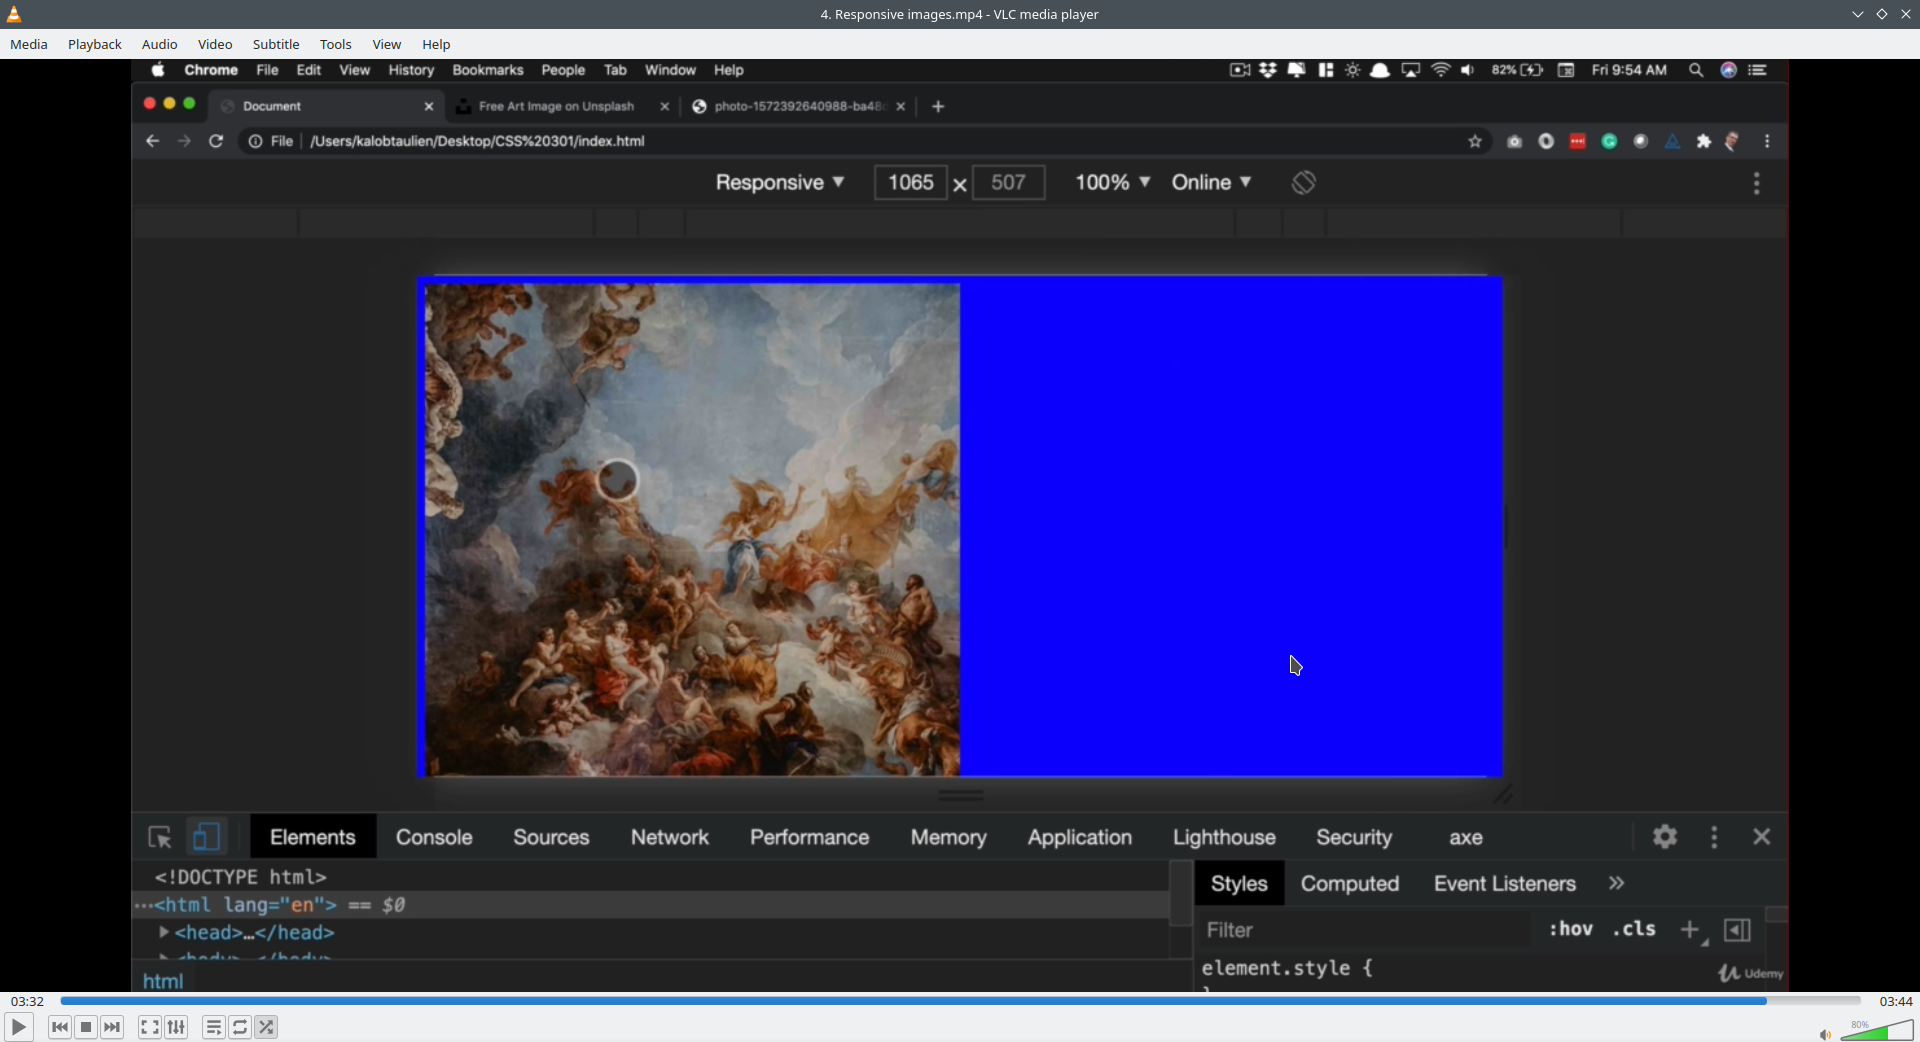
Task: Open the VLC Playback menu
Action: point(95,44)
